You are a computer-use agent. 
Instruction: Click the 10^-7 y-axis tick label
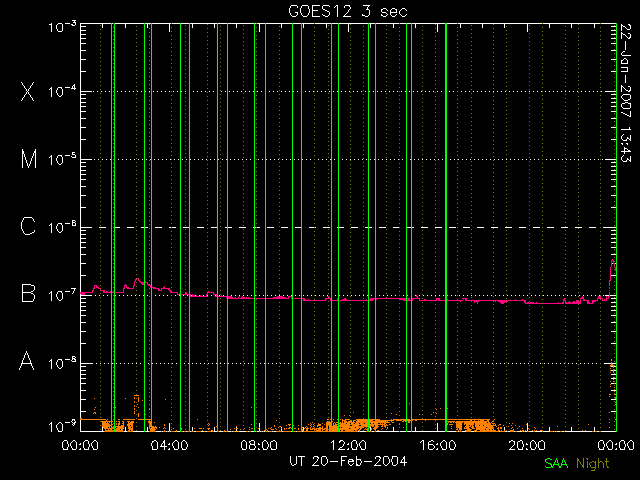click(x=62, y=295)
